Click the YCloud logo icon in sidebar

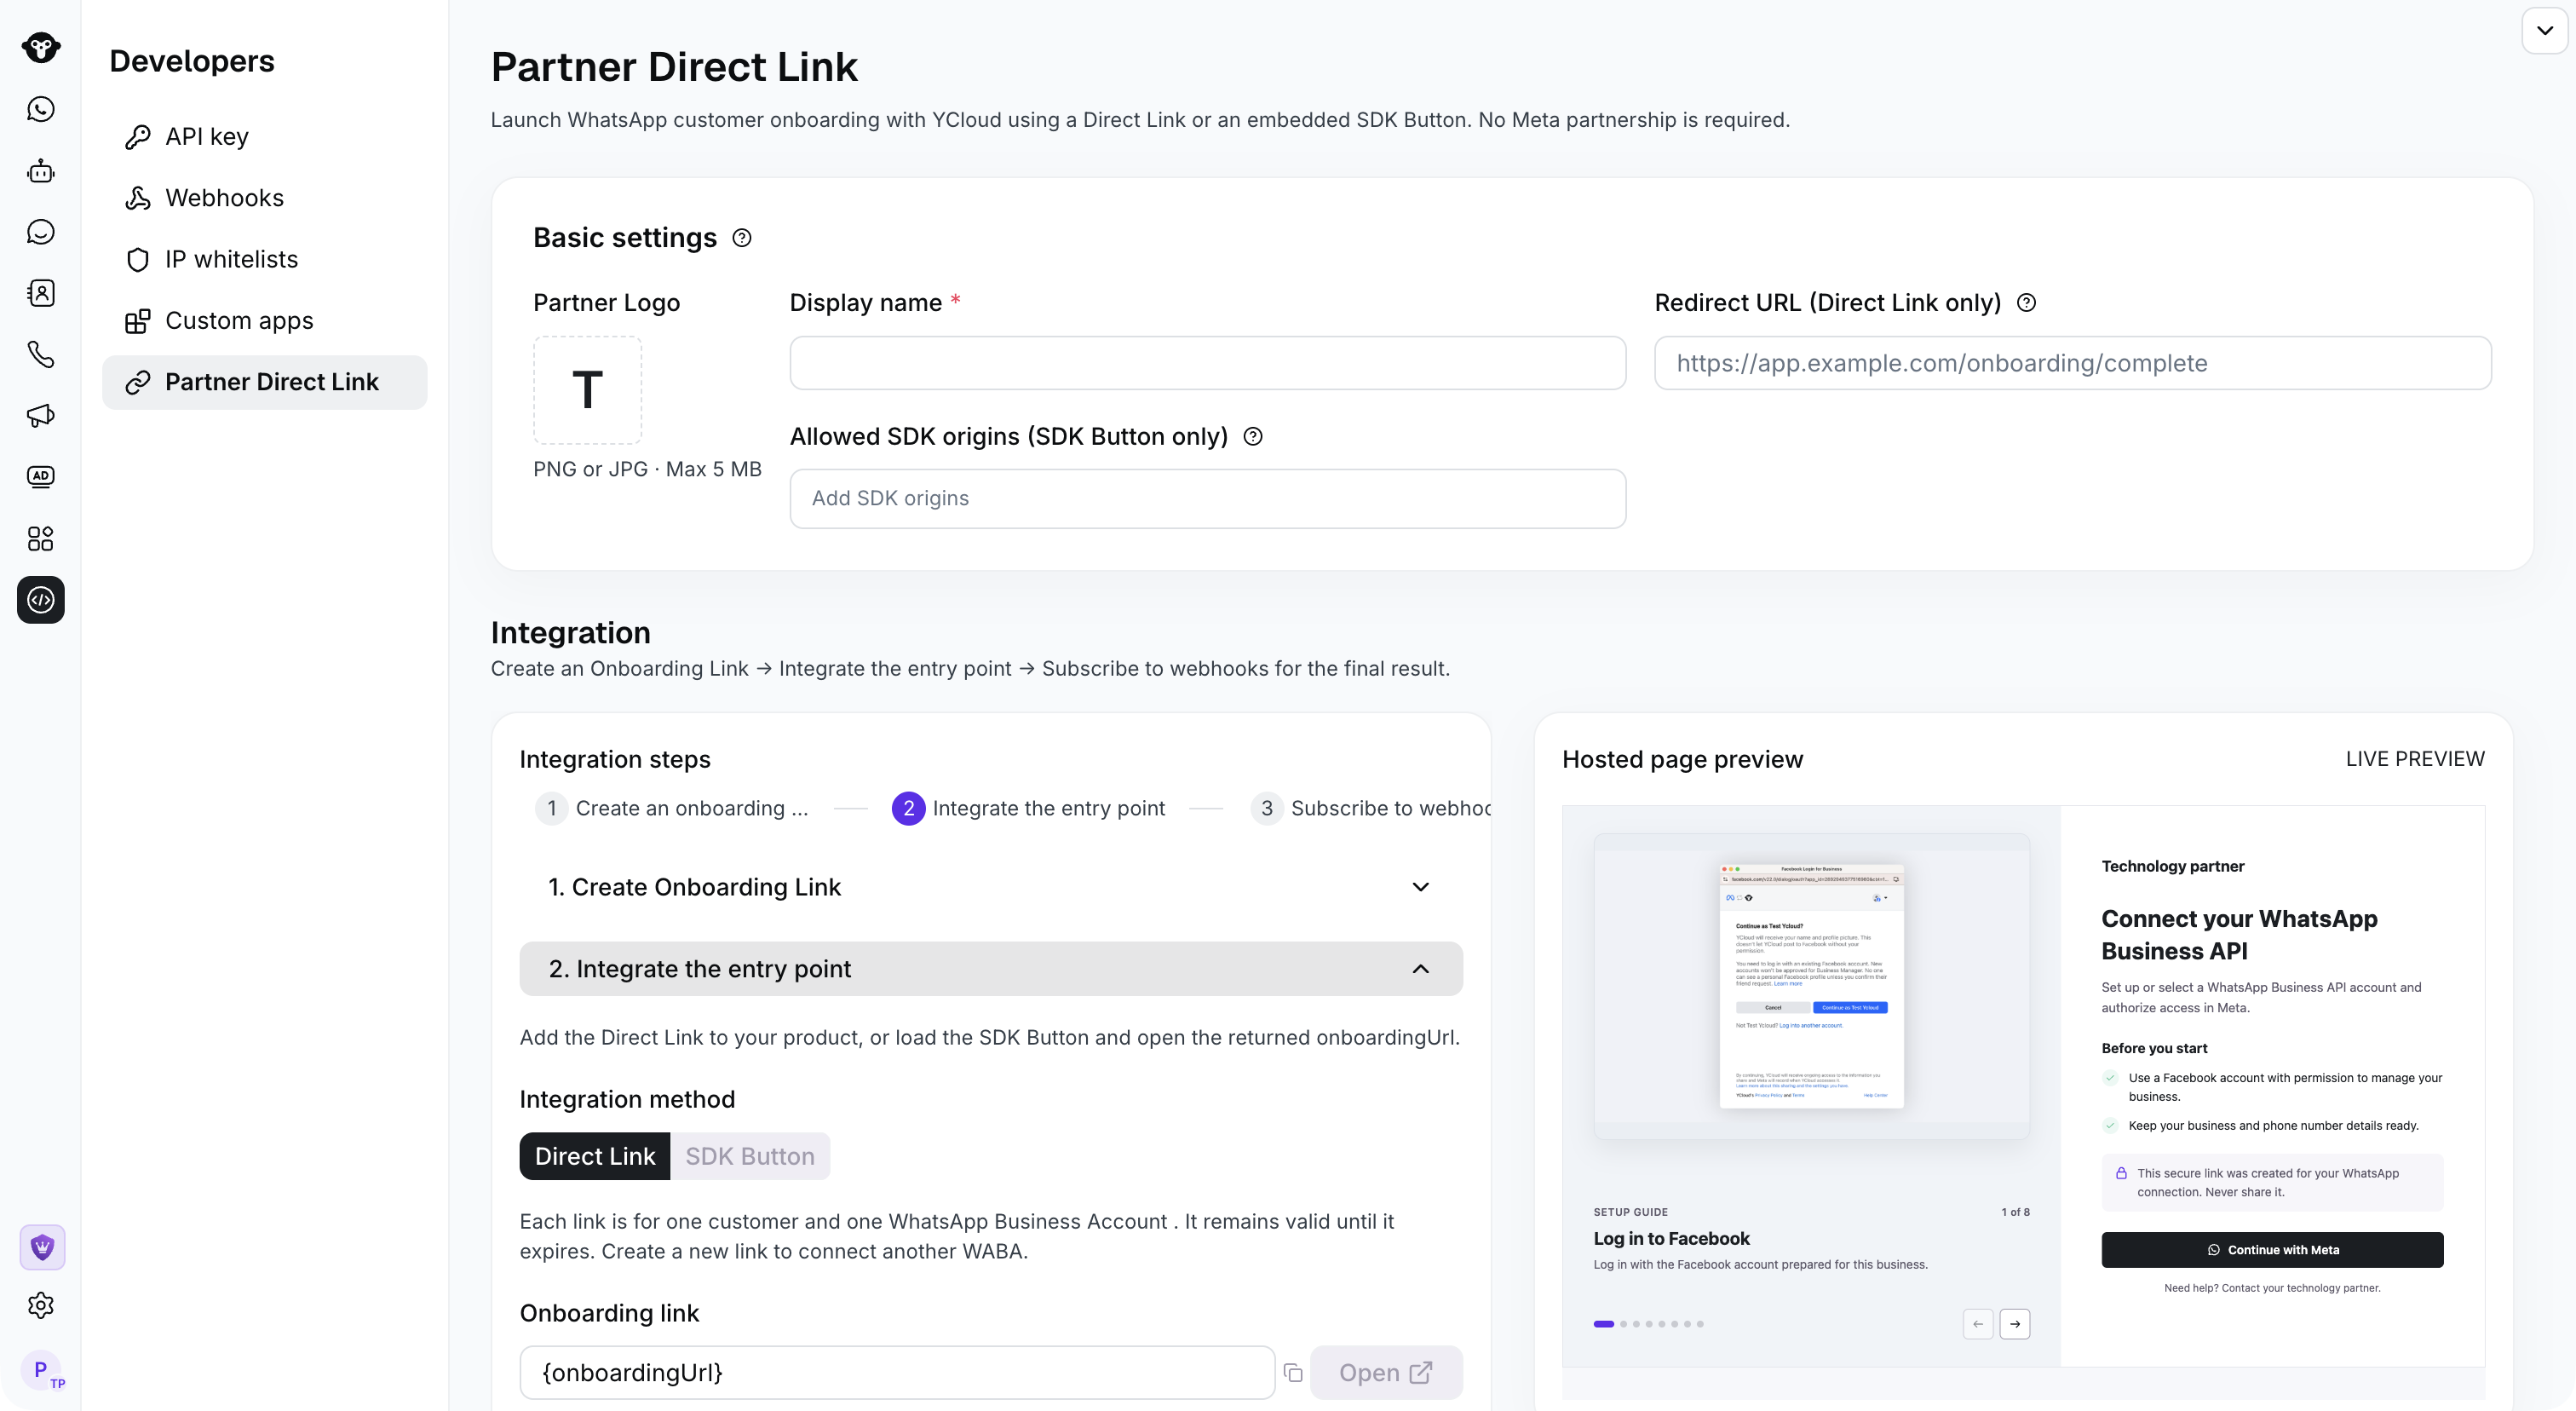[40, 47]
